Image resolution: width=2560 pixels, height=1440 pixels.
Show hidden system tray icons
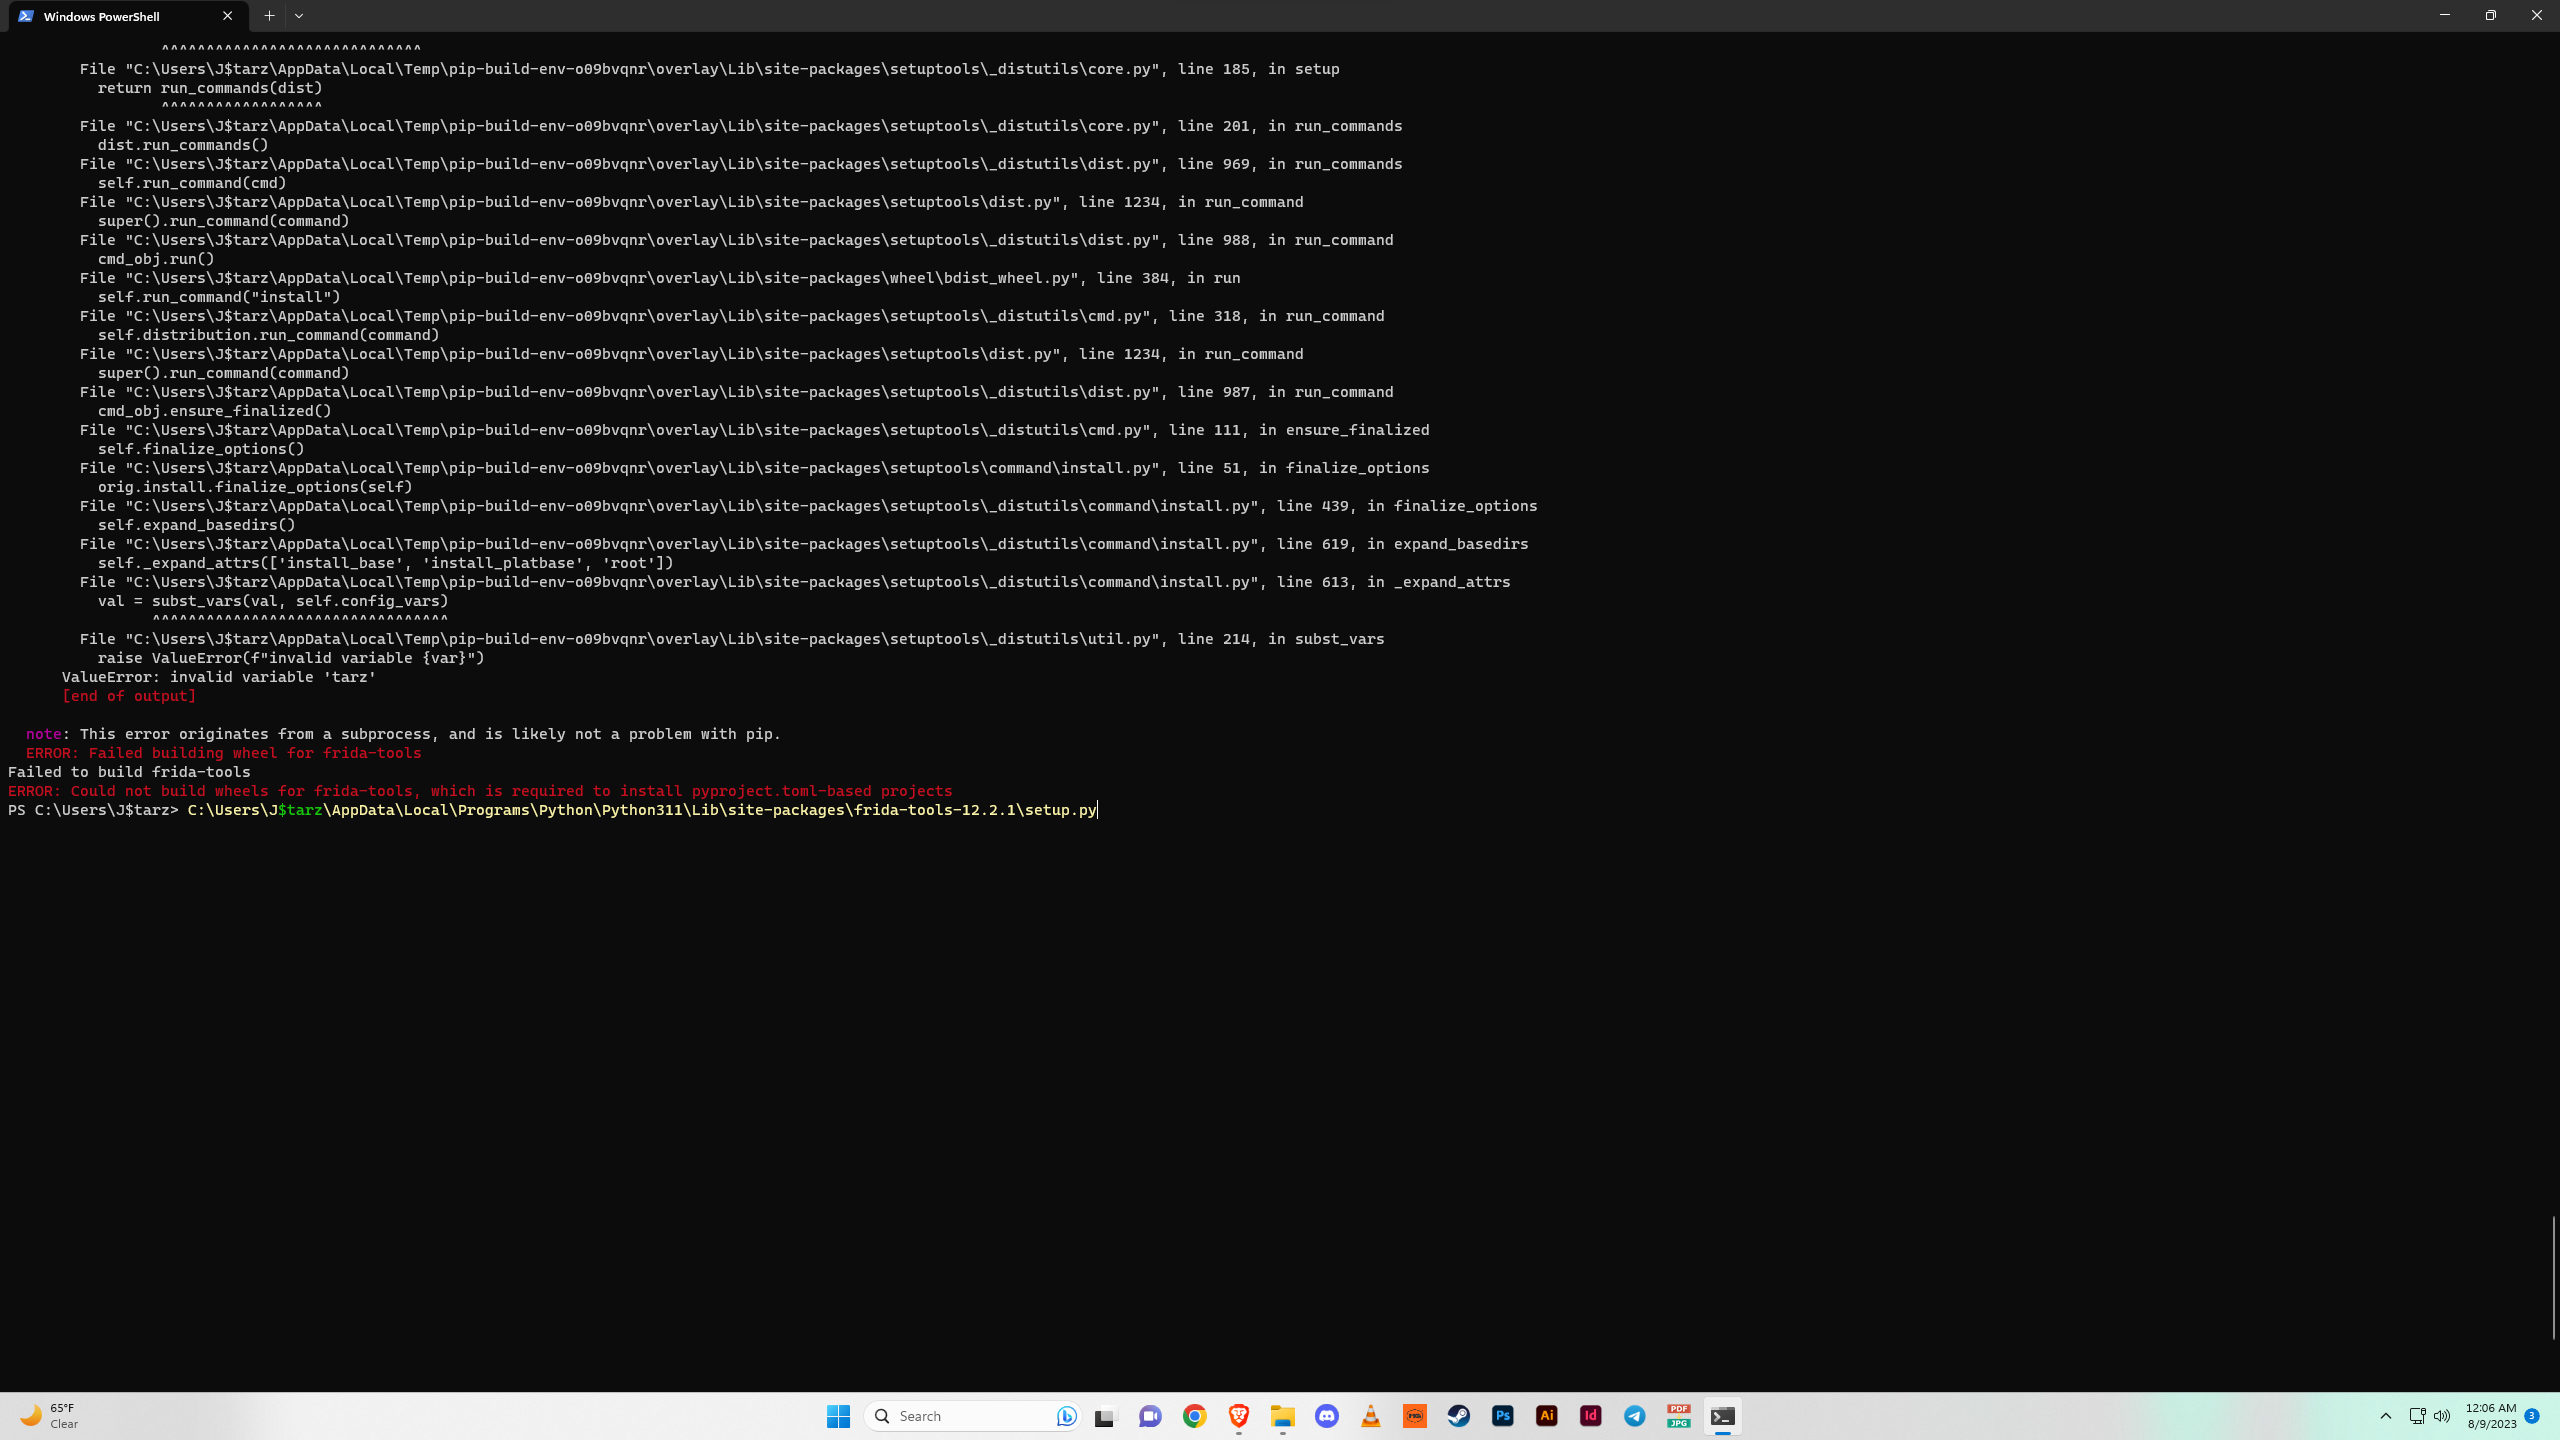coord(2385,1416)
